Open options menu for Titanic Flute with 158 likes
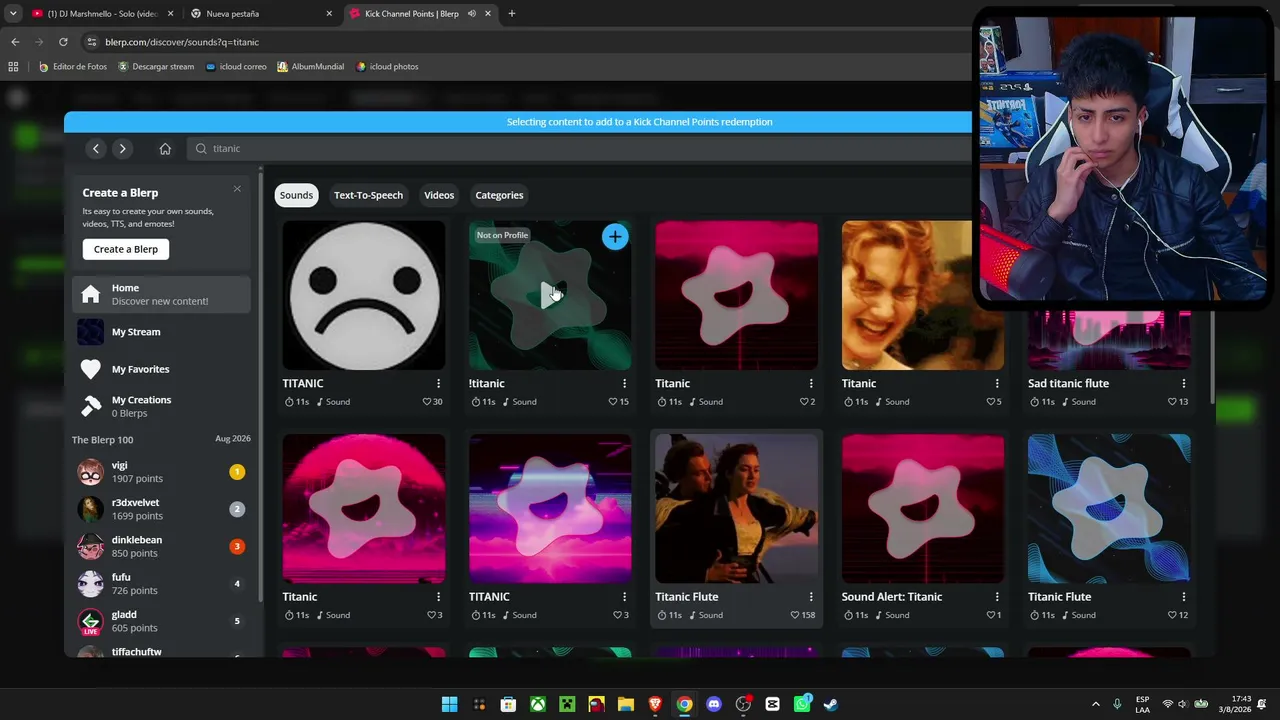 coord(811,597)
